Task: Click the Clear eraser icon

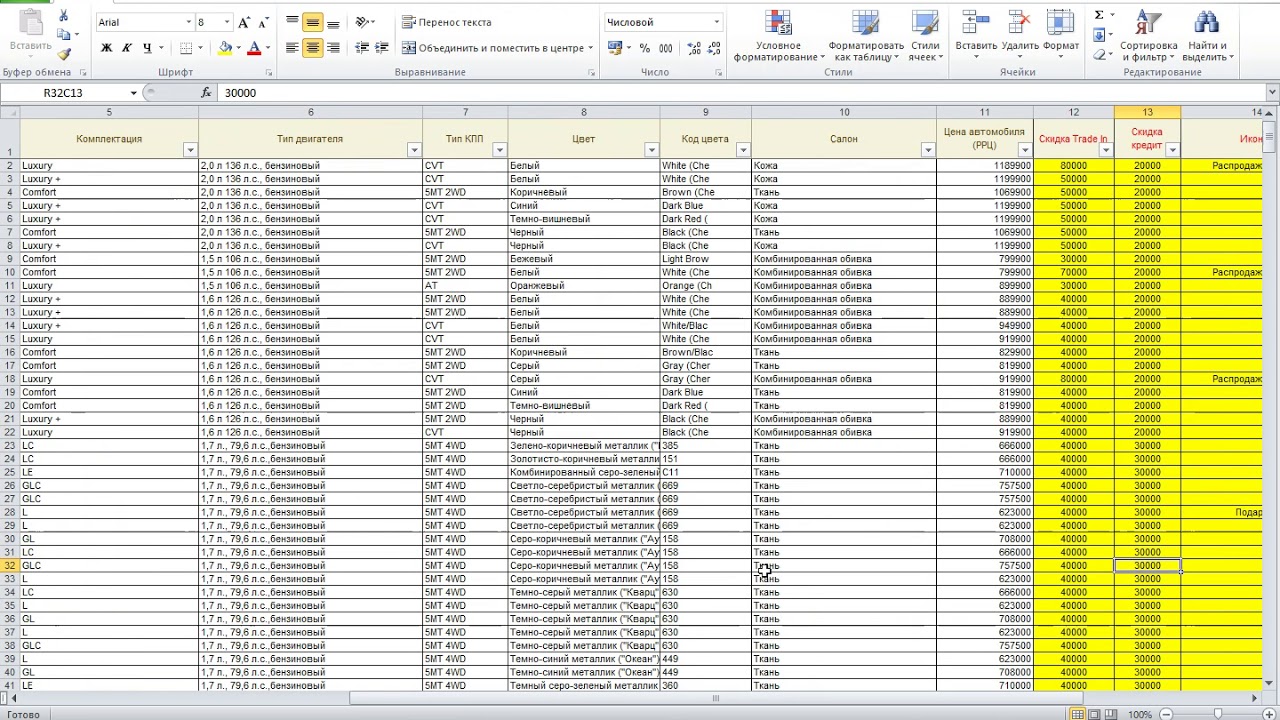Action: point(1099,55)
